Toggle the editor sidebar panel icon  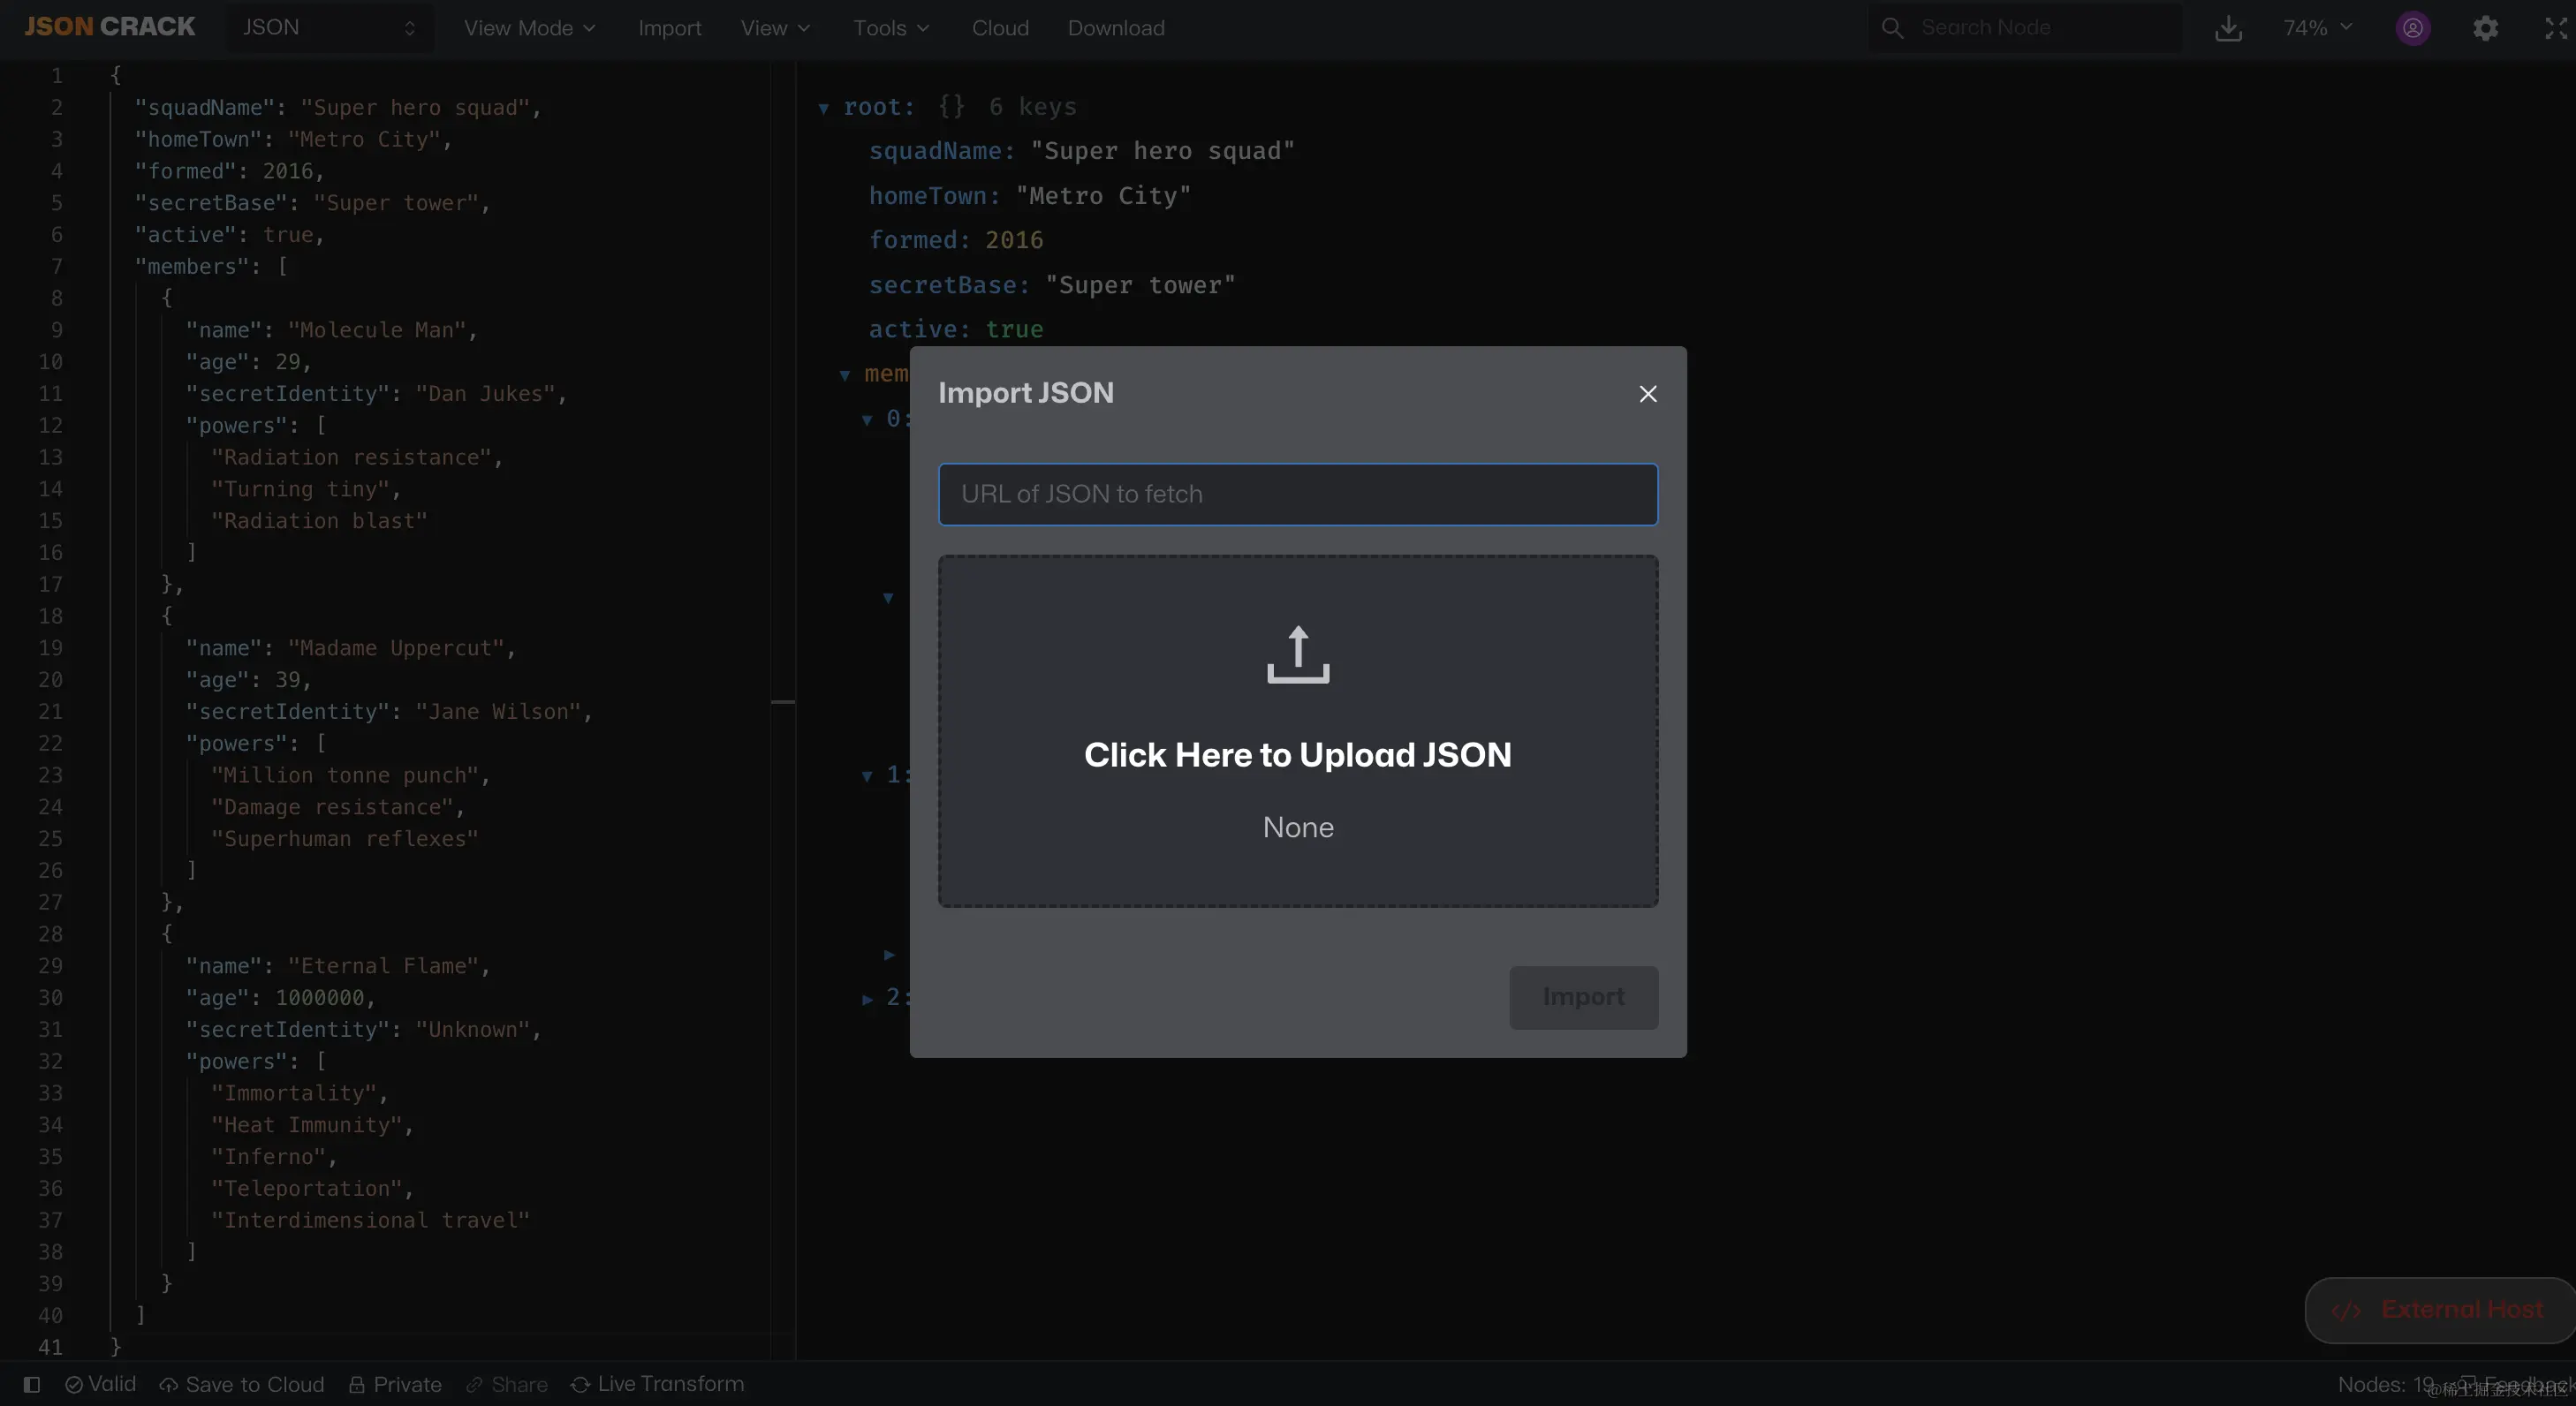tap(32, 1384)
